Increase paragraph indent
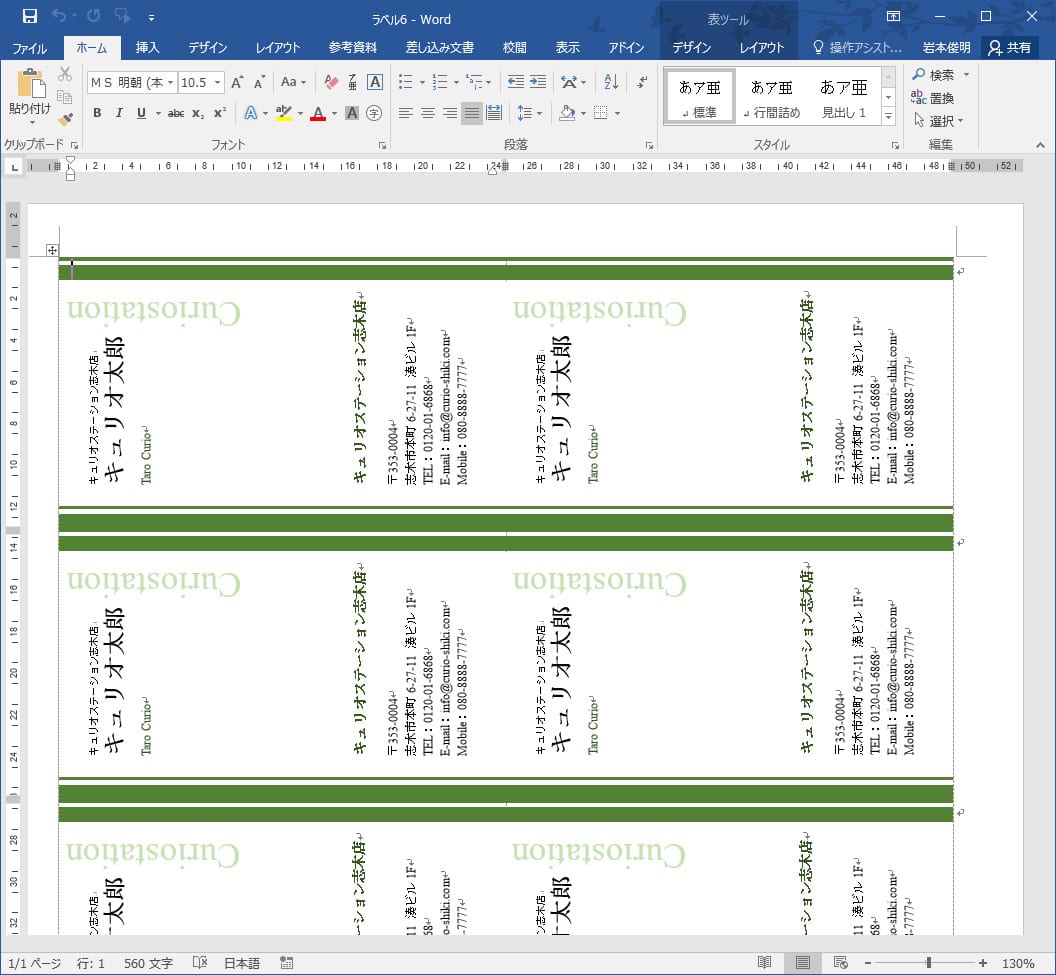Image resolution: width=1056 pixels, height=975 pixels. pyautogui.click(x=538, y=82)
